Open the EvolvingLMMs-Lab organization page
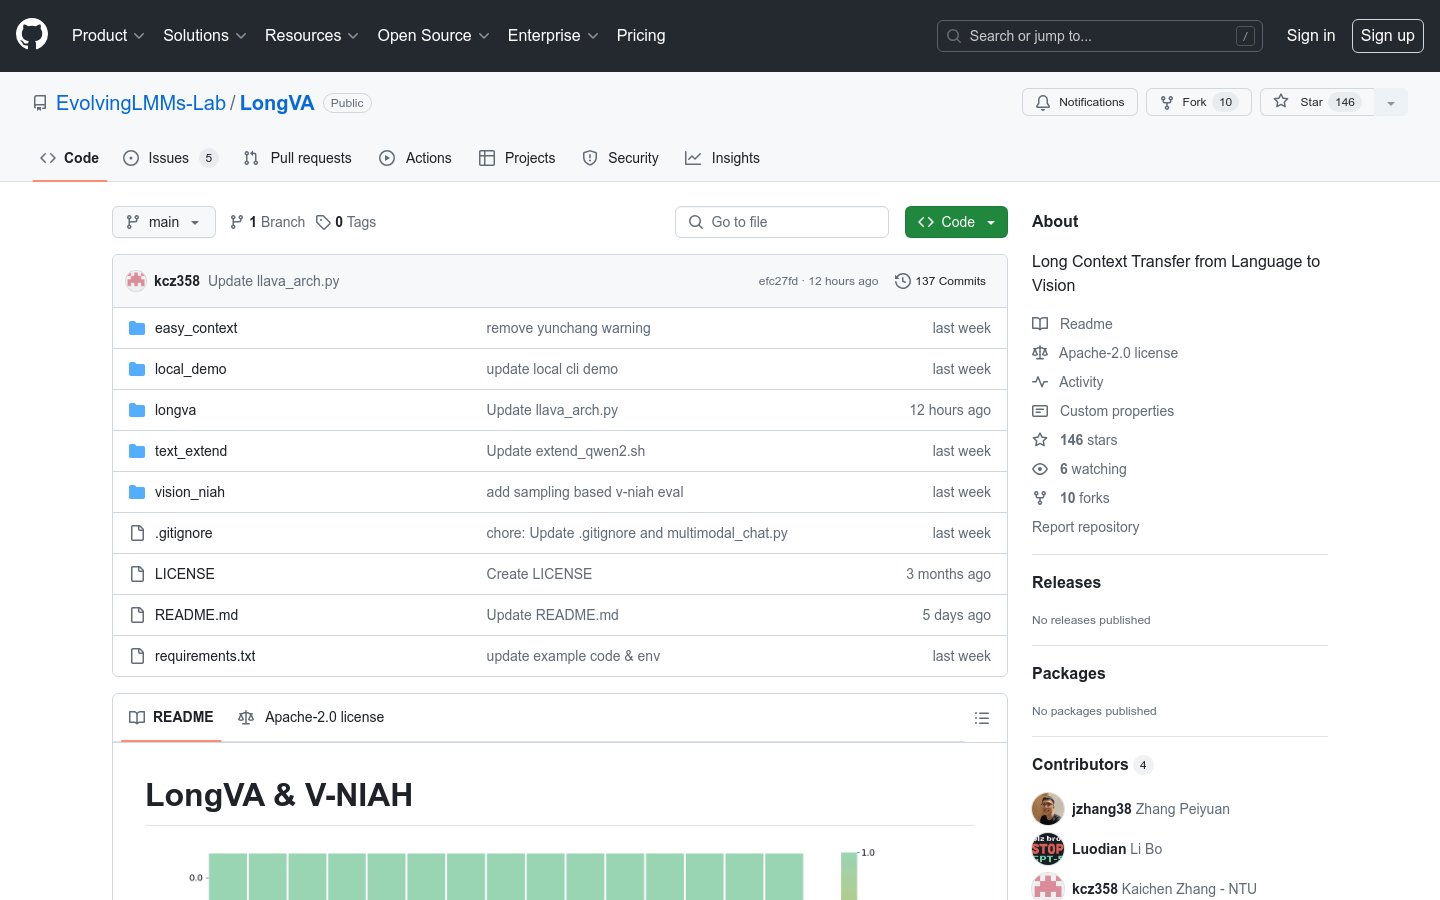This screenshot has height=900, width=1440. (x=141, y=103)
